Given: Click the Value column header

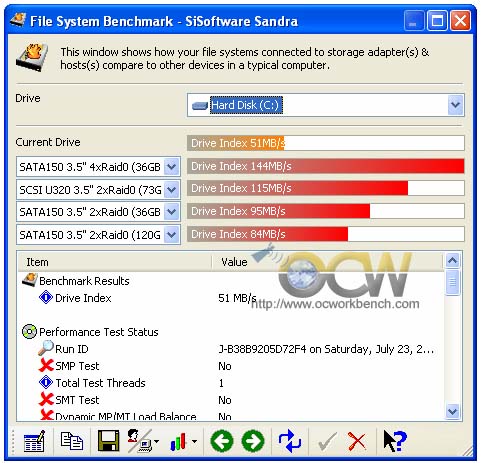Looking at the screenshot, I should pos(328,262).
